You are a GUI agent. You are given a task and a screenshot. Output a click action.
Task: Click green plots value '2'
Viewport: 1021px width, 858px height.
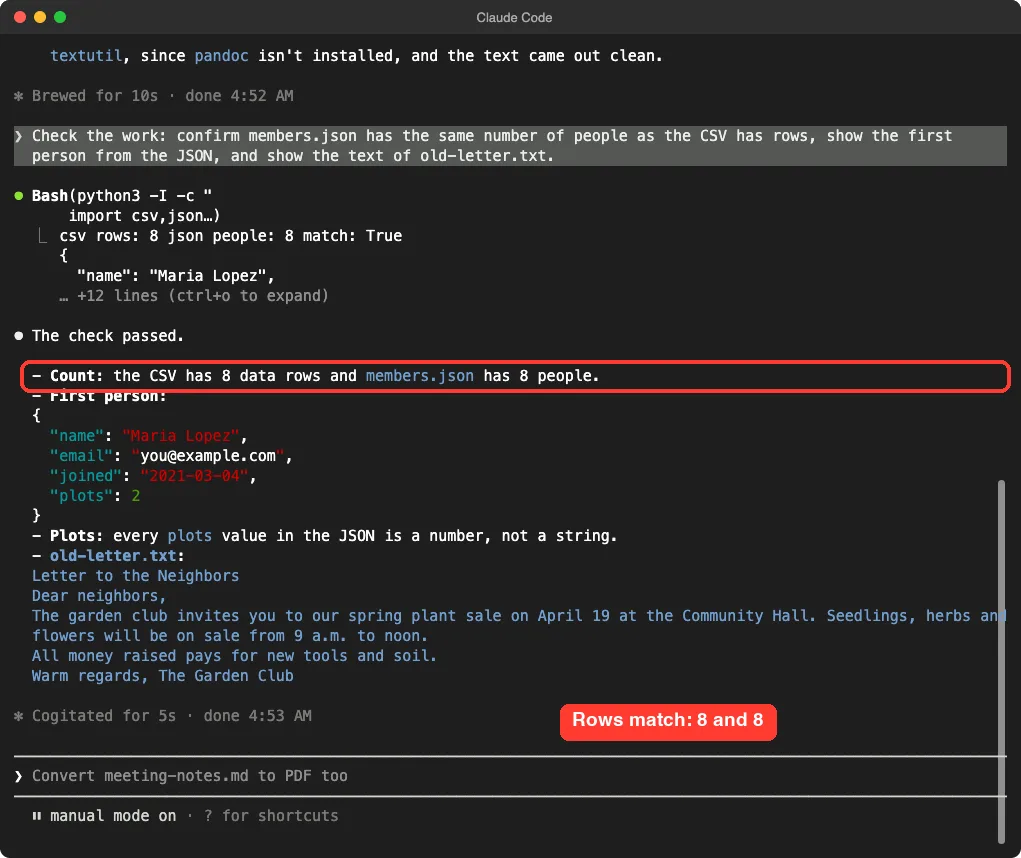click(x=135, y=496)
